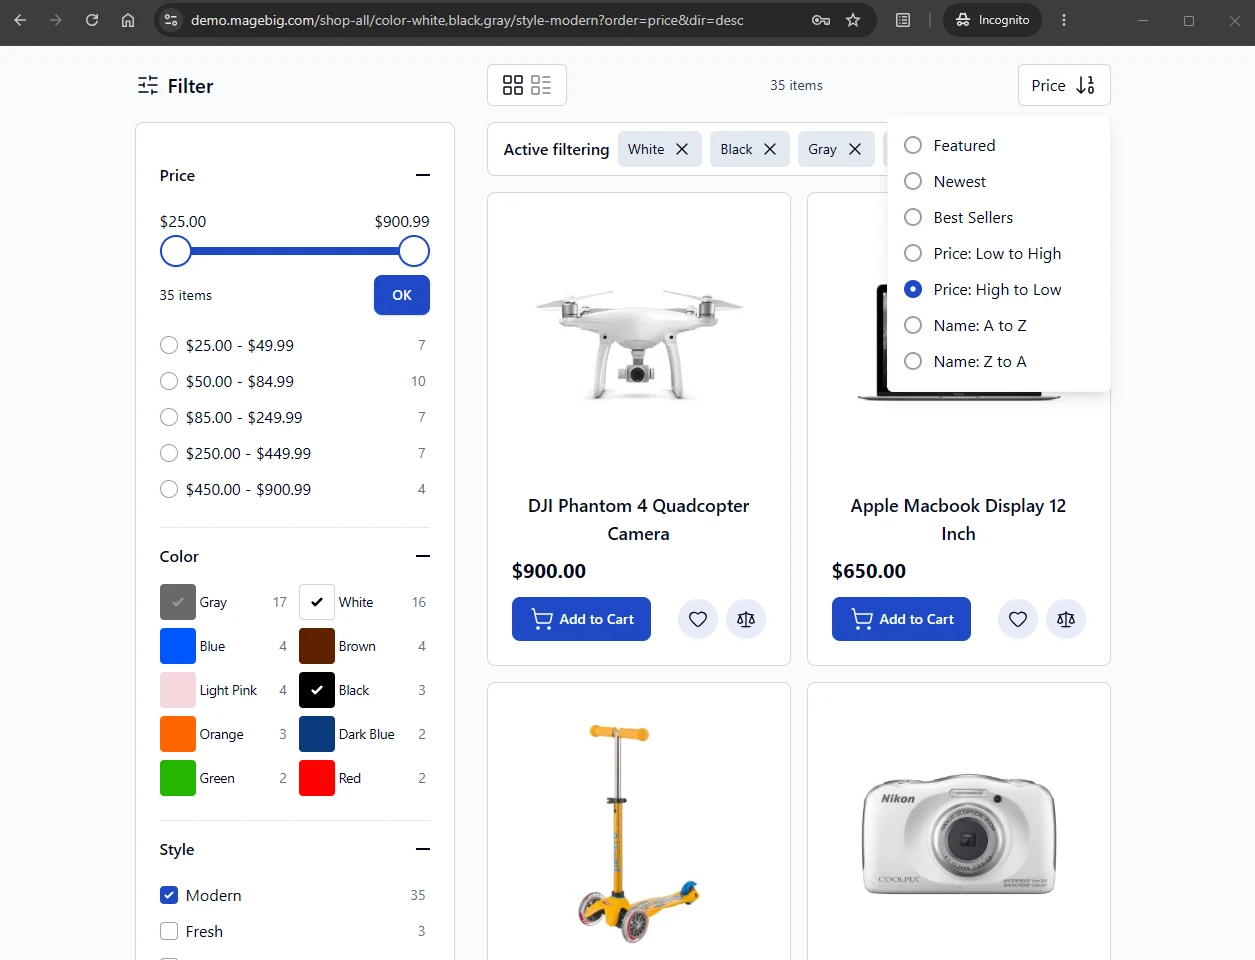Select the Brown color swatch
This screenshot has height=960, width=1255.
(x=317, y=646)
